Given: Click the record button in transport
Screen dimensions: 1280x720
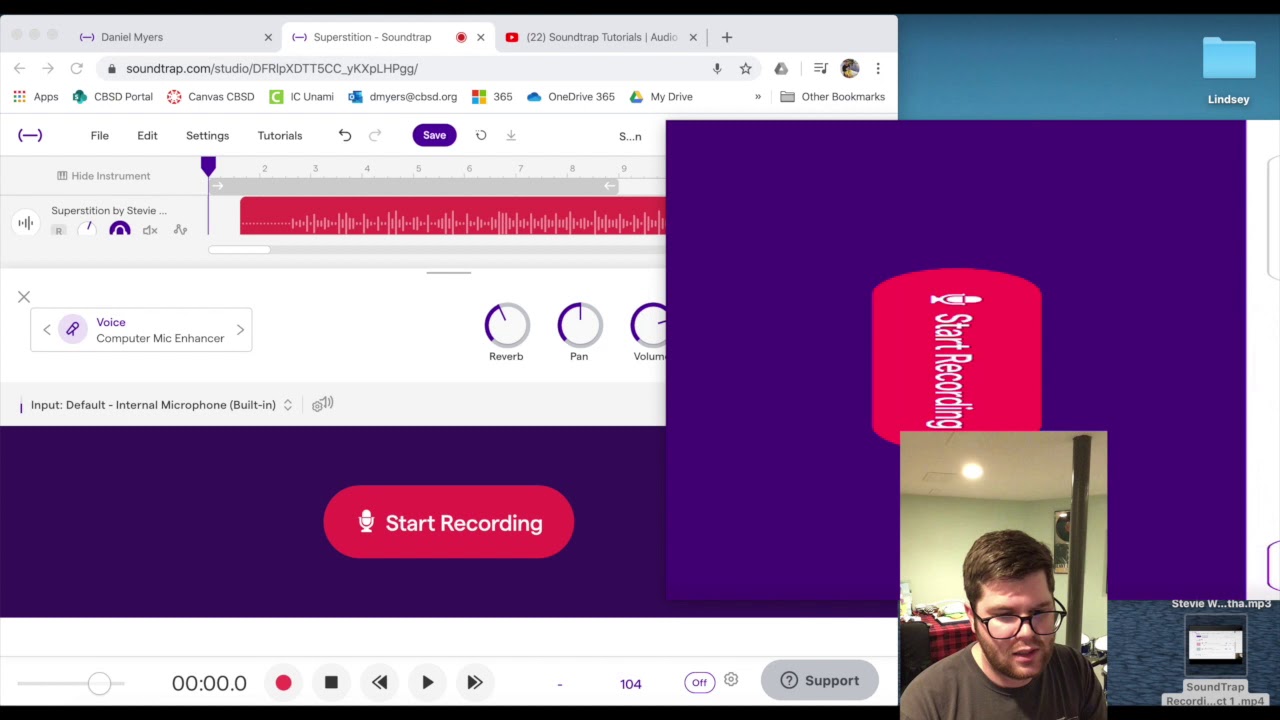Looking at the screenshot, I should tap(283, 683).
